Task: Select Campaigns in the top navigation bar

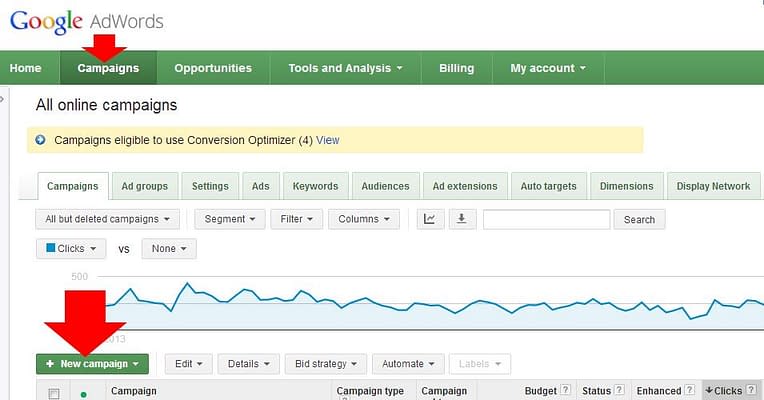Action: pos(108,68)
